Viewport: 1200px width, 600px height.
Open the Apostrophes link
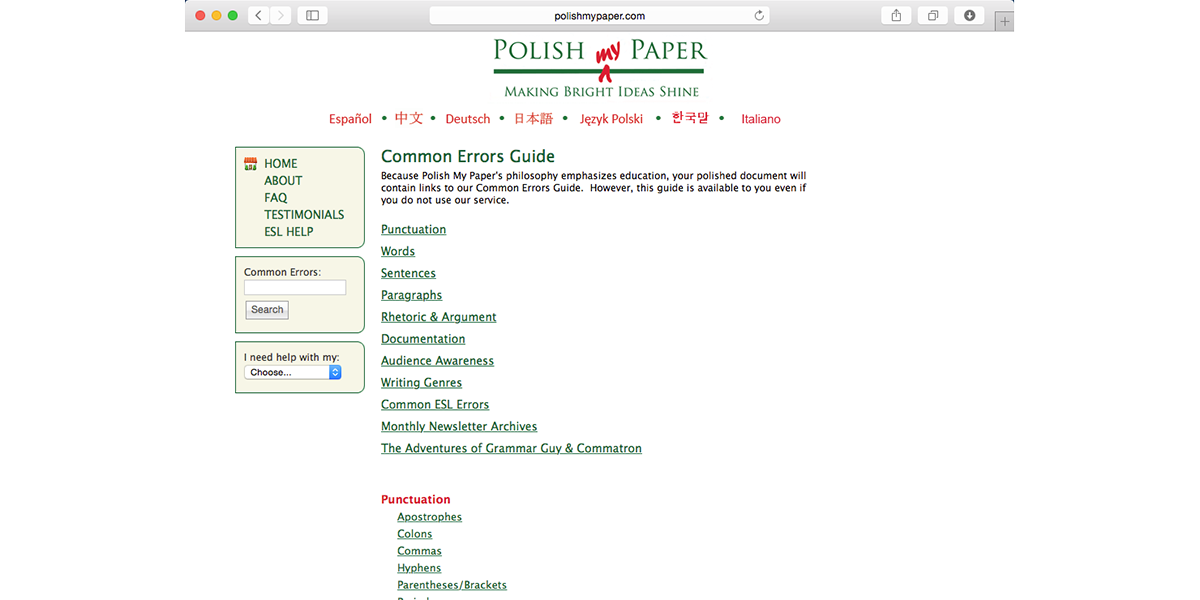pos(429,518)
